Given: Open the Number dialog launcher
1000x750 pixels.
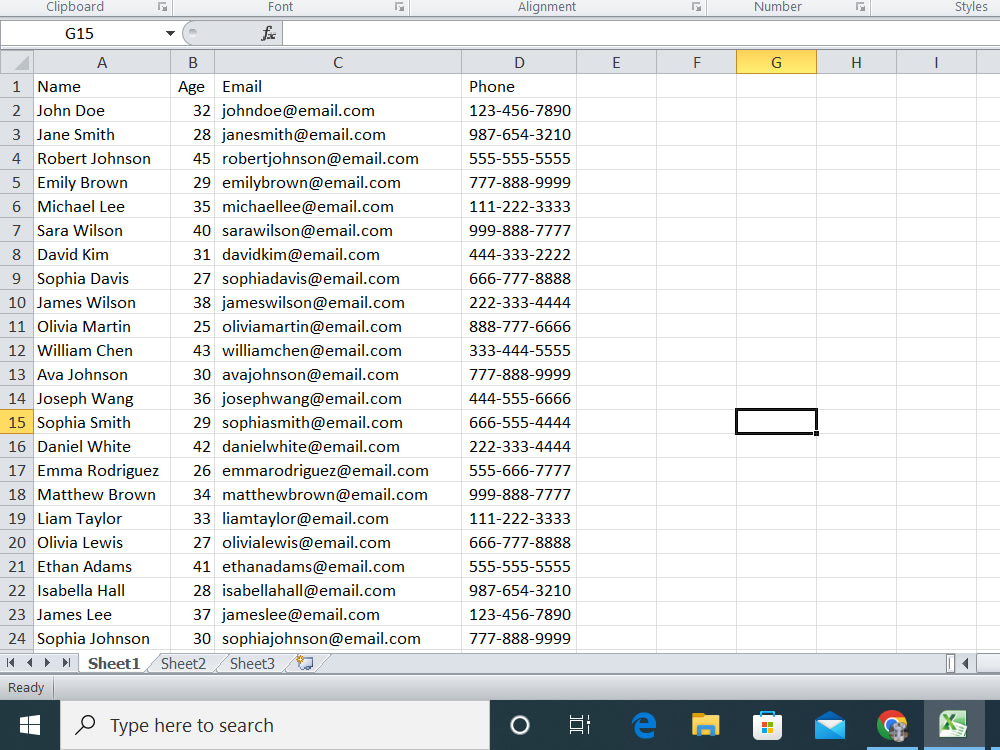Looking at the screenshot, I should pyautogui.click(x=860, y=7).
